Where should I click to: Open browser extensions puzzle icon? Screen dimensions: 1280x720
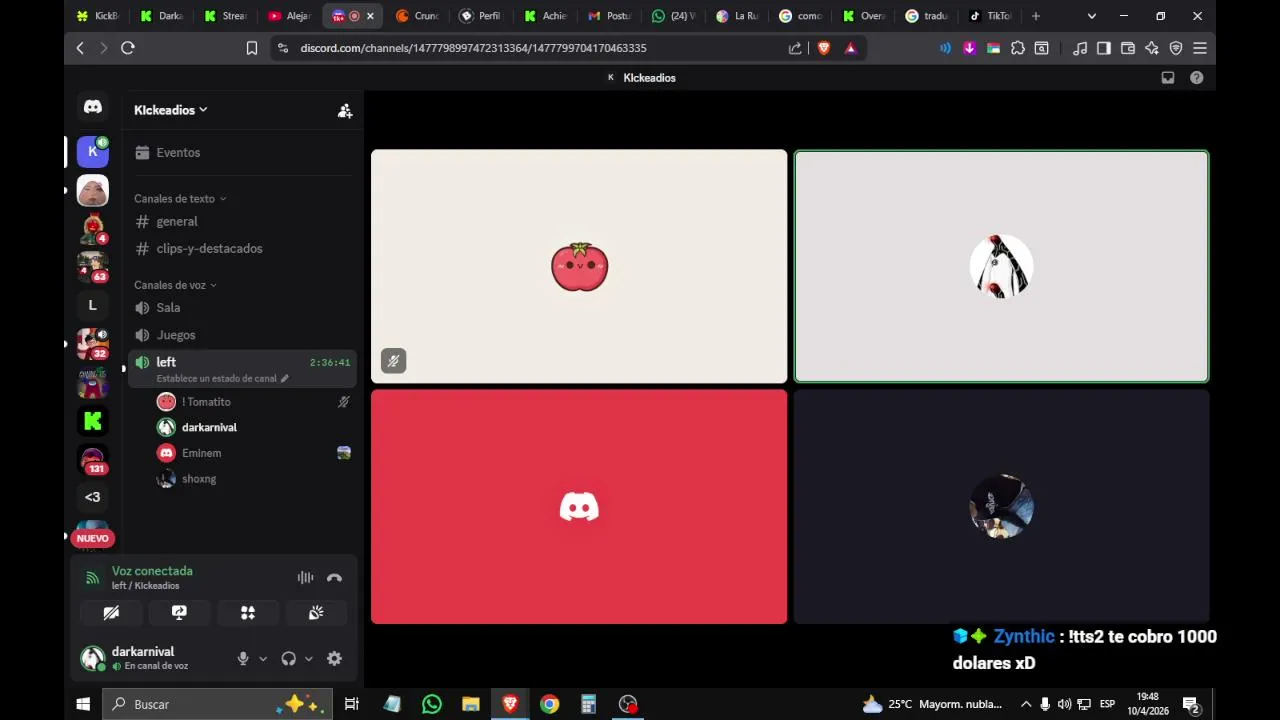click(1017, 48)
